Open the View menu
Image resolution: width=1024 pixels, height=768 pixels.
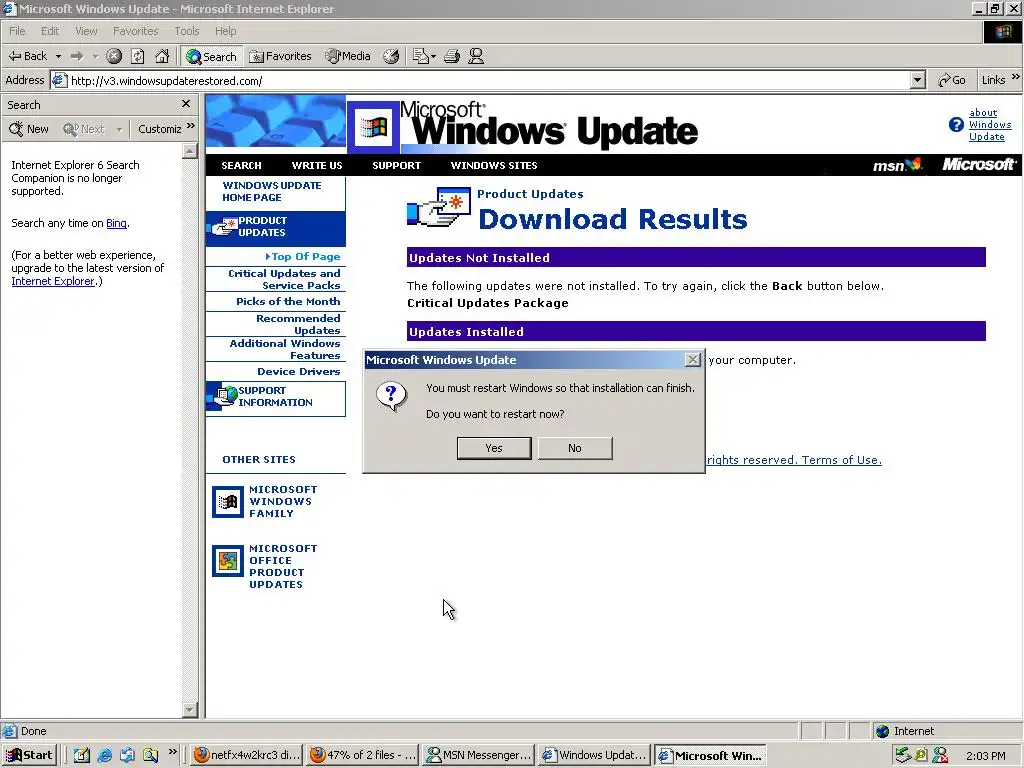[86, 31]
